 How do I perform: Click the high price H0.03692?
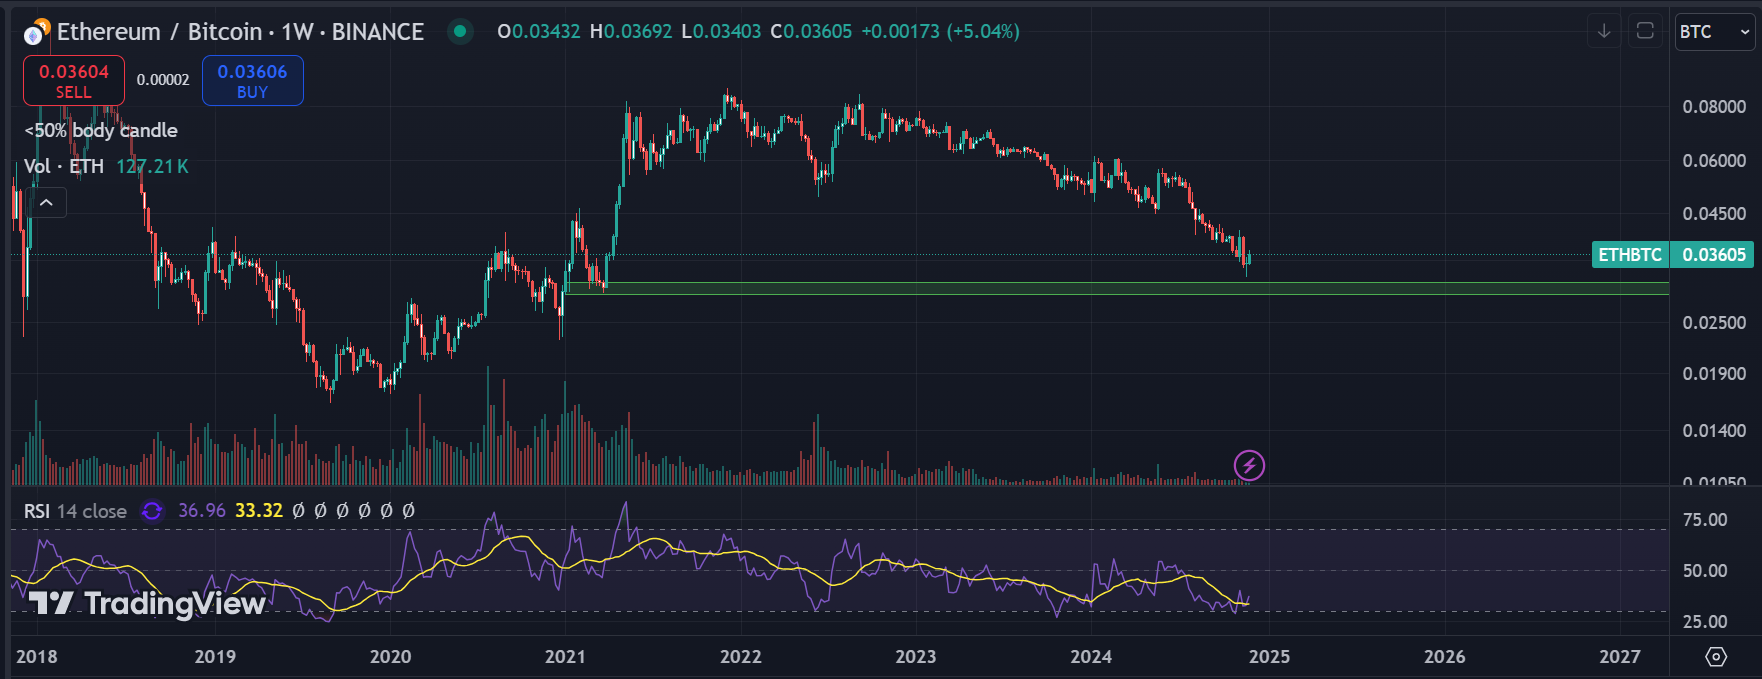pyautogui.click(x=631, y=32)
